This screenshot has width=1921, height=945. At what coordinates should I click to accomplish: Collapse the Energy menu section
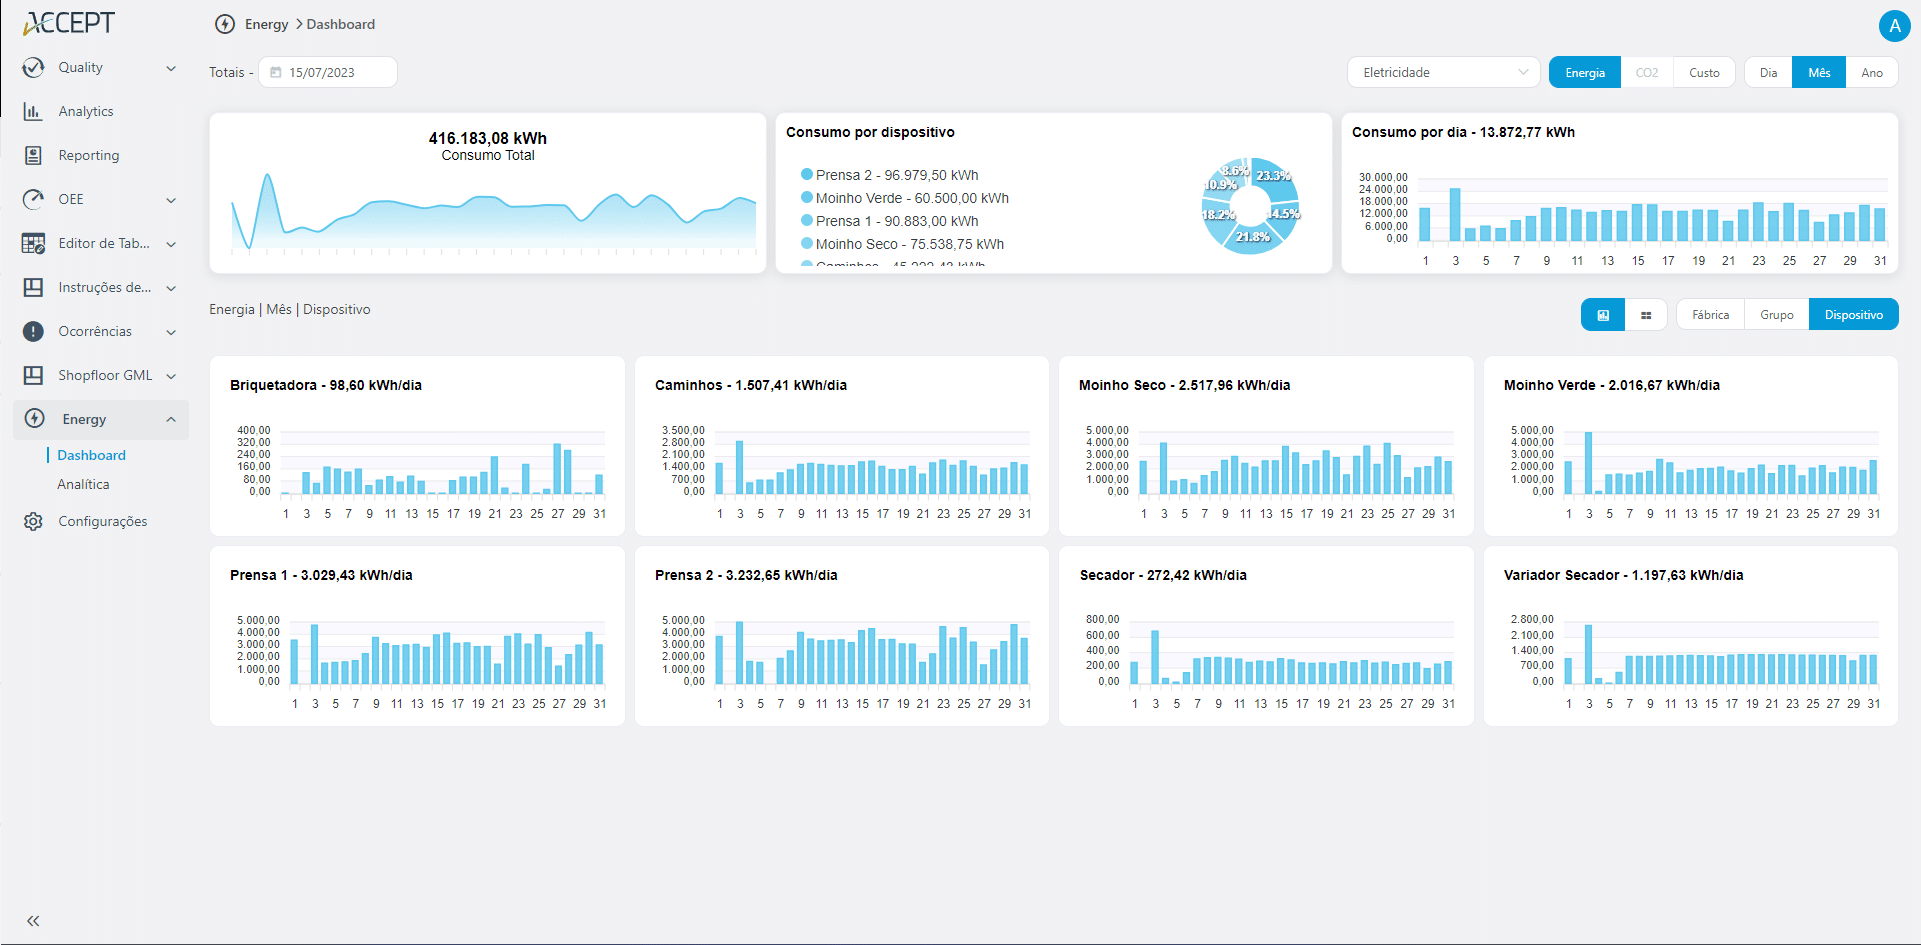[x=171, y=419]
